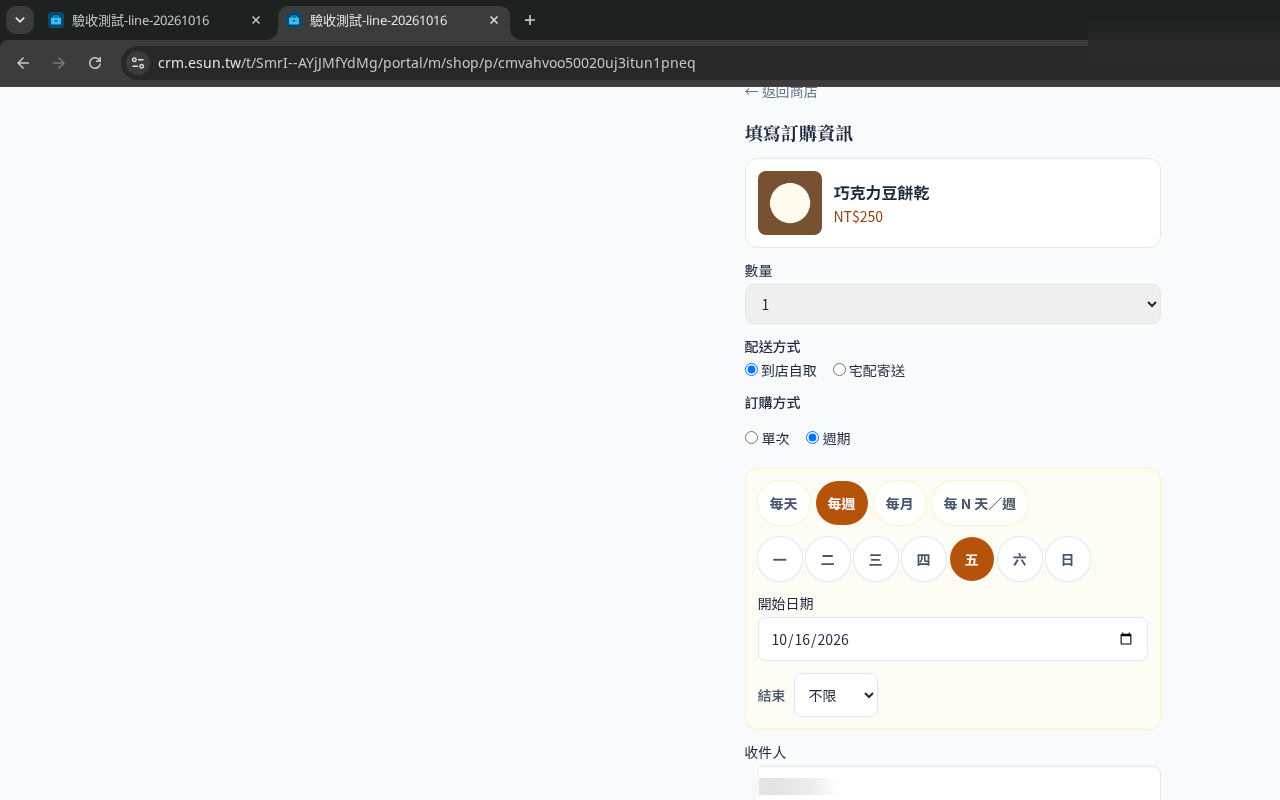Toggle weekday 四 (Thursday)

924,559
